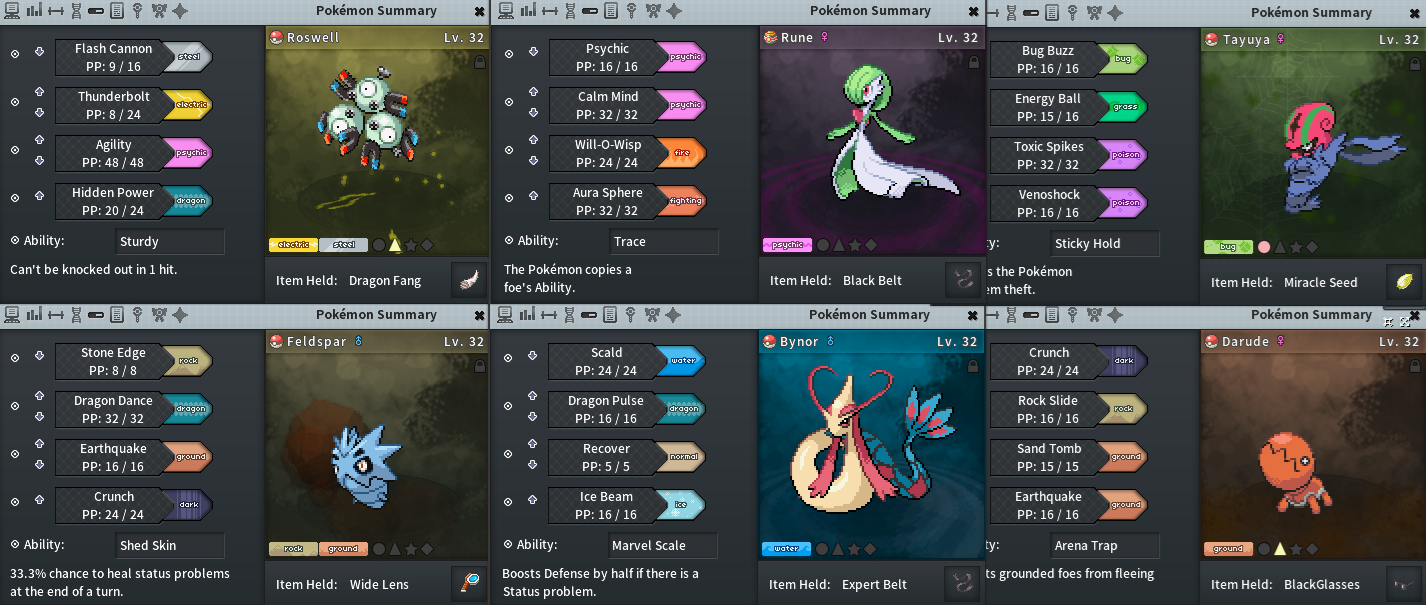Toggle the lock icon on Roswell's portrait

479,62
